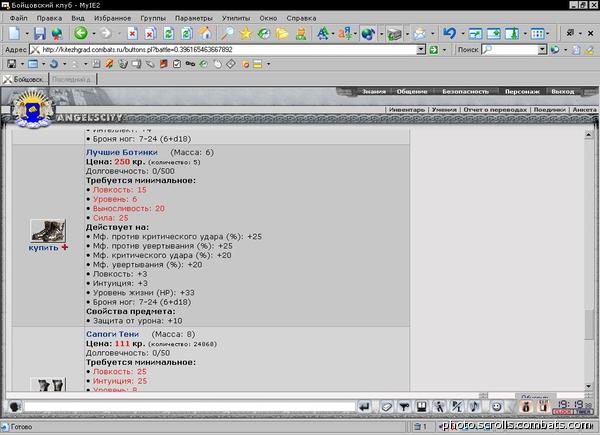
Task: Switch to the Последний д. tab
Action: [x=73, y=79]
